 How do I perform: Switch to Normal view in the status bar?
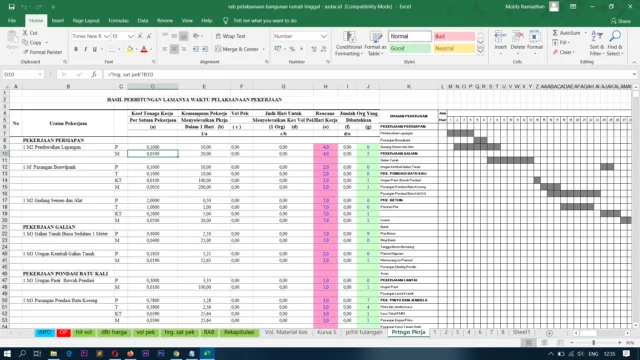point(529,343)
